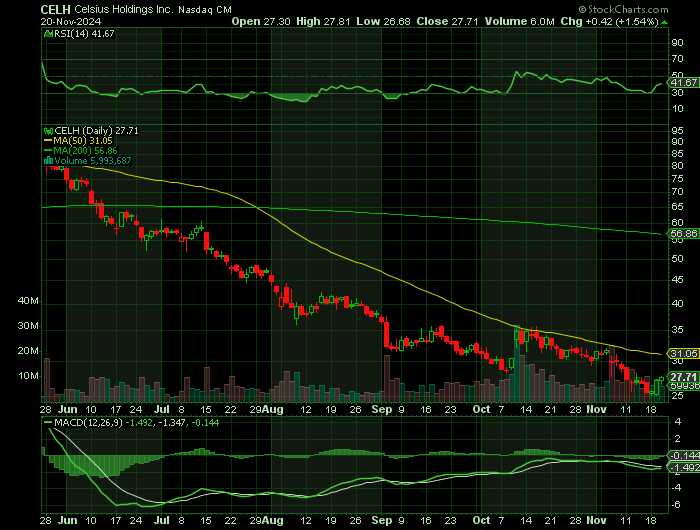Viewport: 700px width, 530px height.
Task: Click the volume bars icon in the legend
Action: pyautogui.click(x=48, y=161)
